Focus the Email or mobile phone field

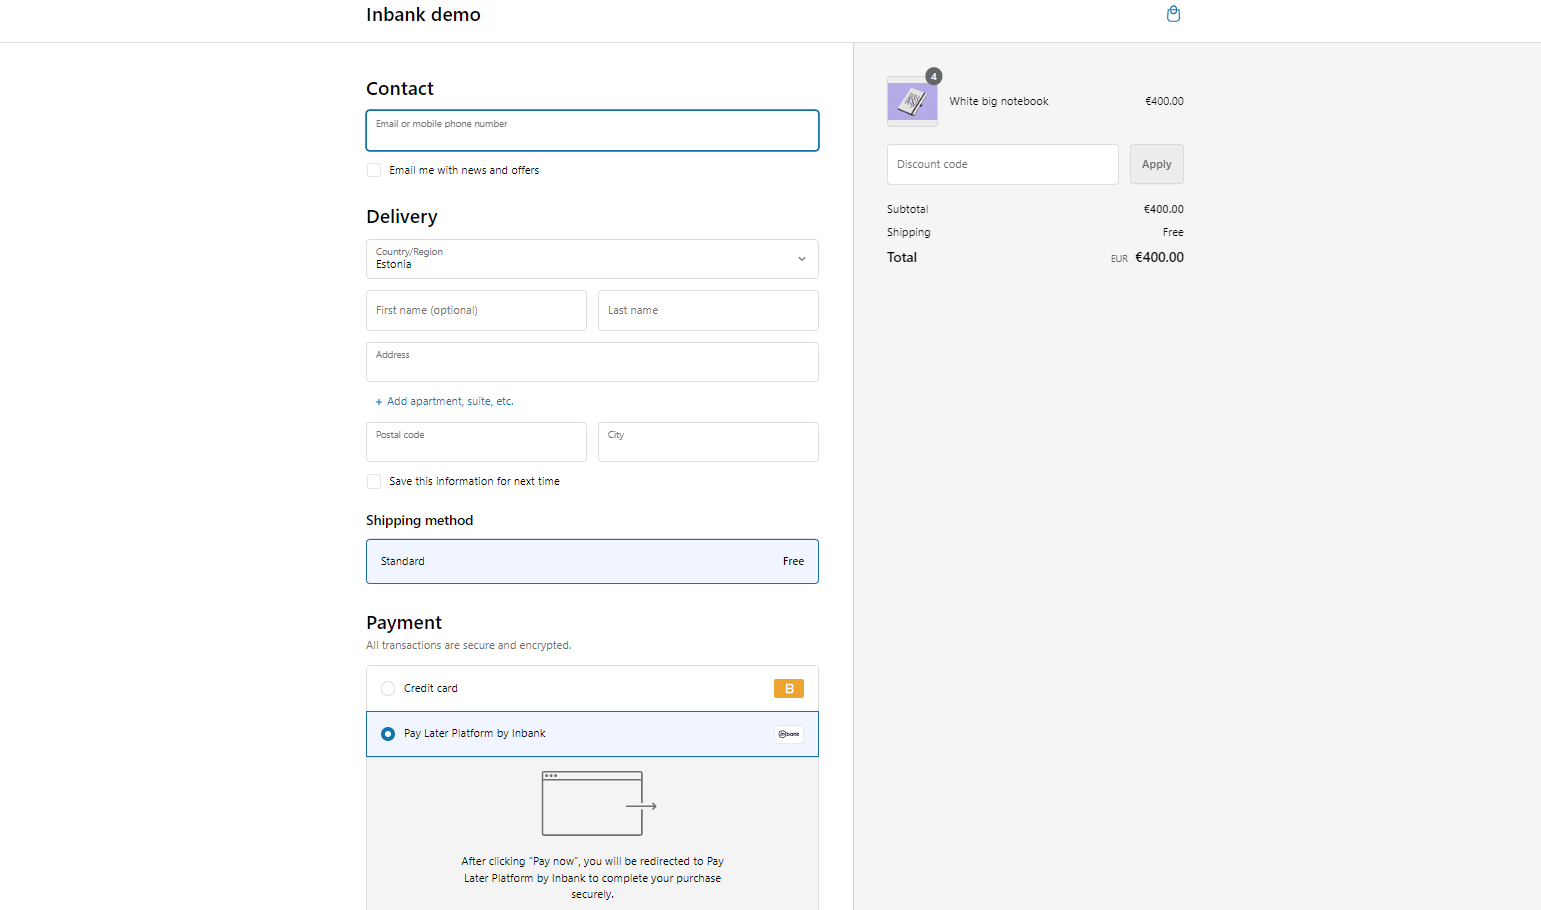(x=592, y=131)
